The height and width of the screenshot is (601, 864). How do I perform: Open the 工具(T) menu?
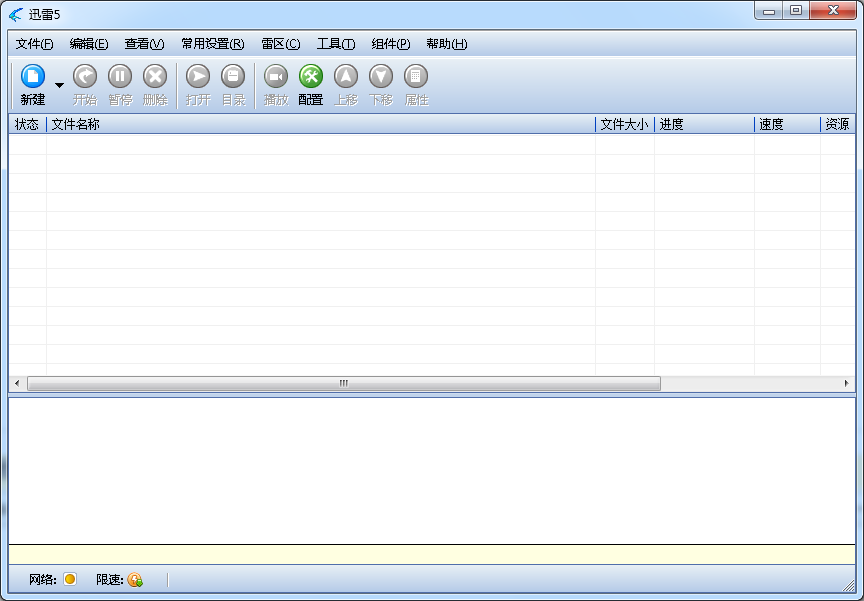point(336,44)
